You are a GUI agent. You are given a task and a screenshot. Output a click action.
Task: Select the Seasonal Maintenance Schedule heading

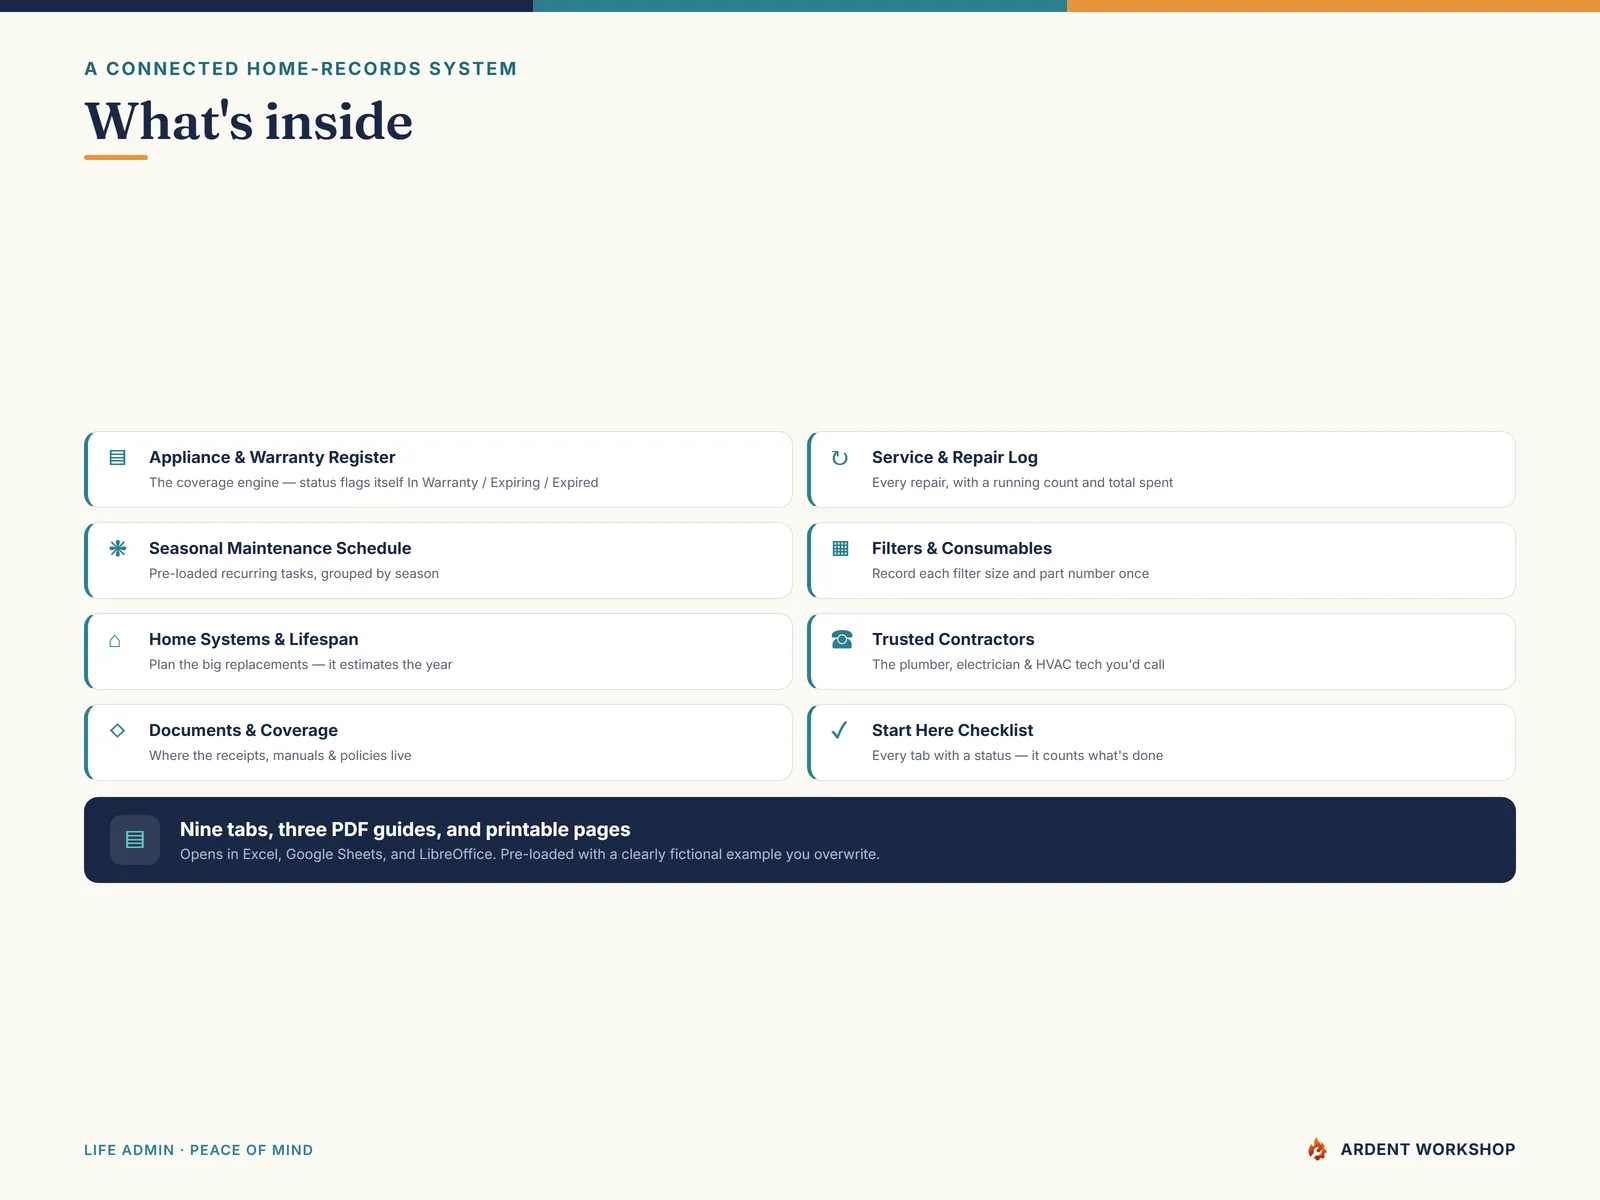coord(280,548)
